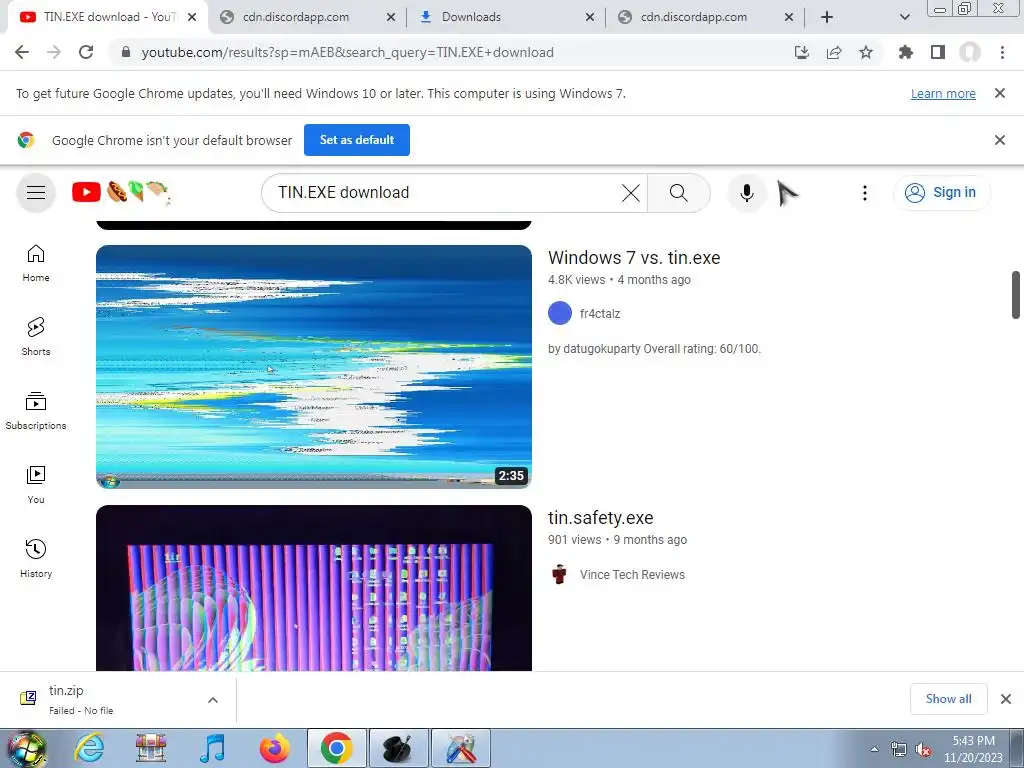Open the Chrome extensions puzzle icon
1024x768 pixels.
905,52
